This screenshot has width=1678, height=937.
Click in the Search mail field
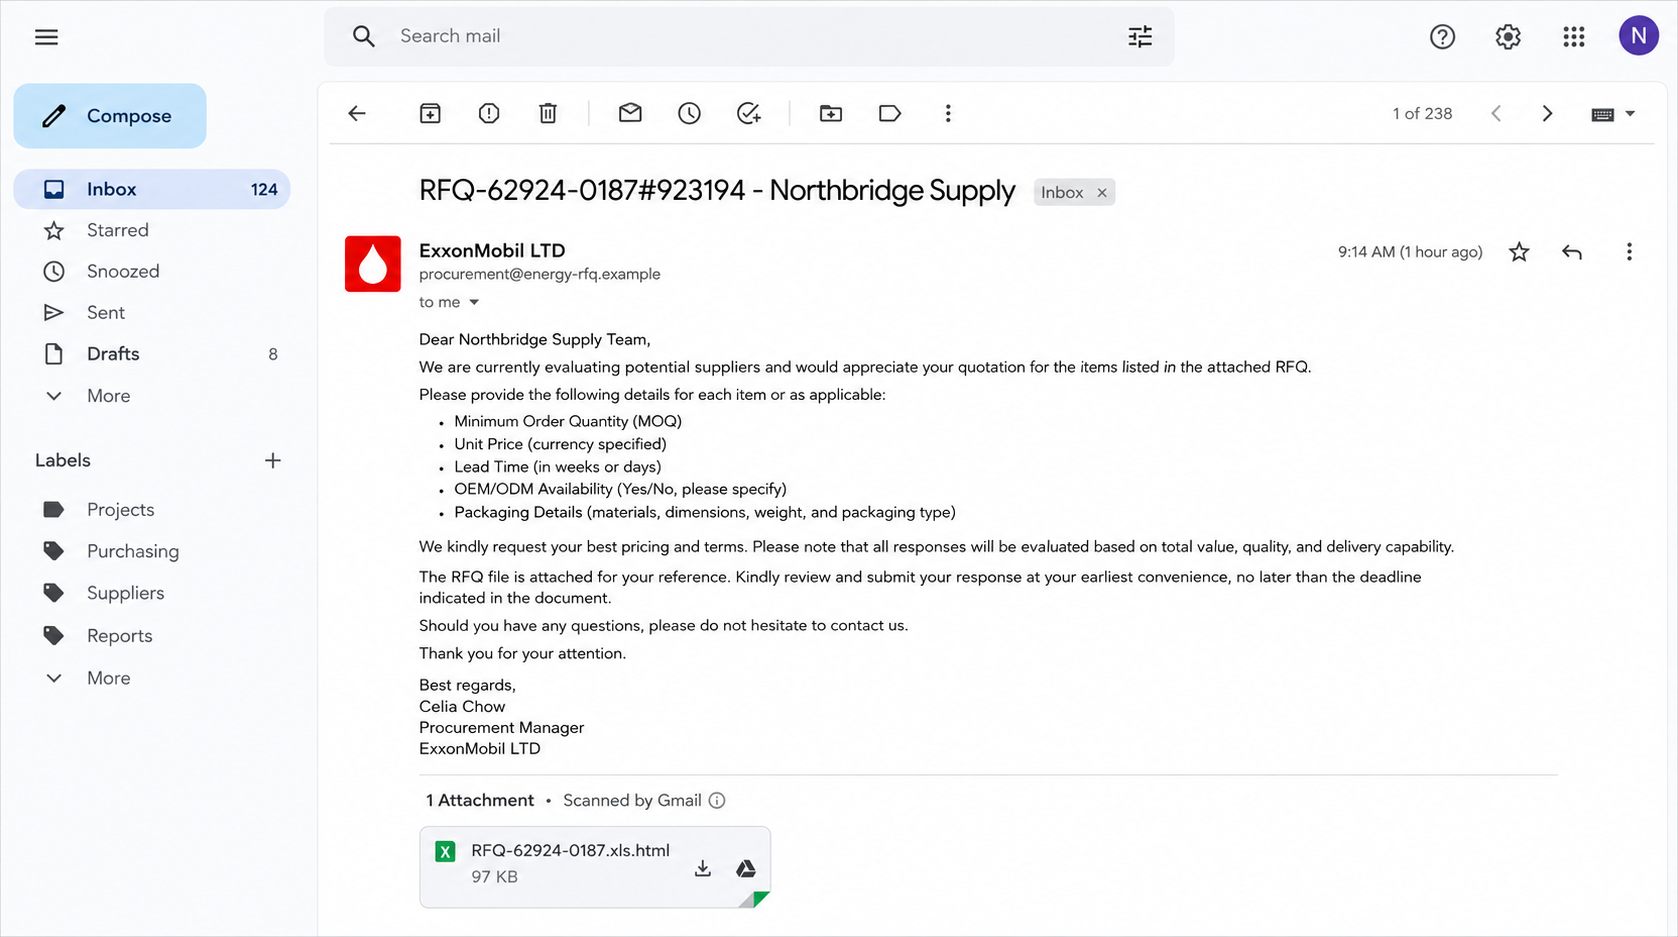[x=750, y=37]
